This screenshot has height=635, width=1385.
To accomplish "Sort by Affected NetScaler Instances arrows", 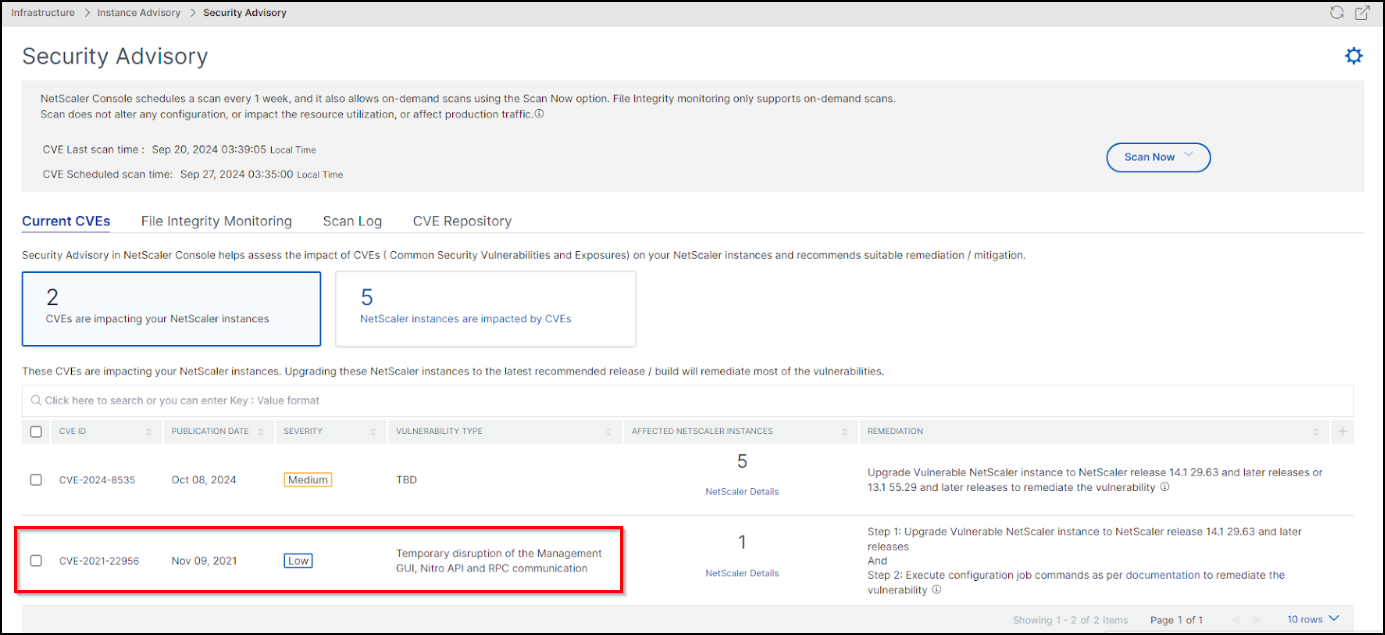I will (846, 431).
